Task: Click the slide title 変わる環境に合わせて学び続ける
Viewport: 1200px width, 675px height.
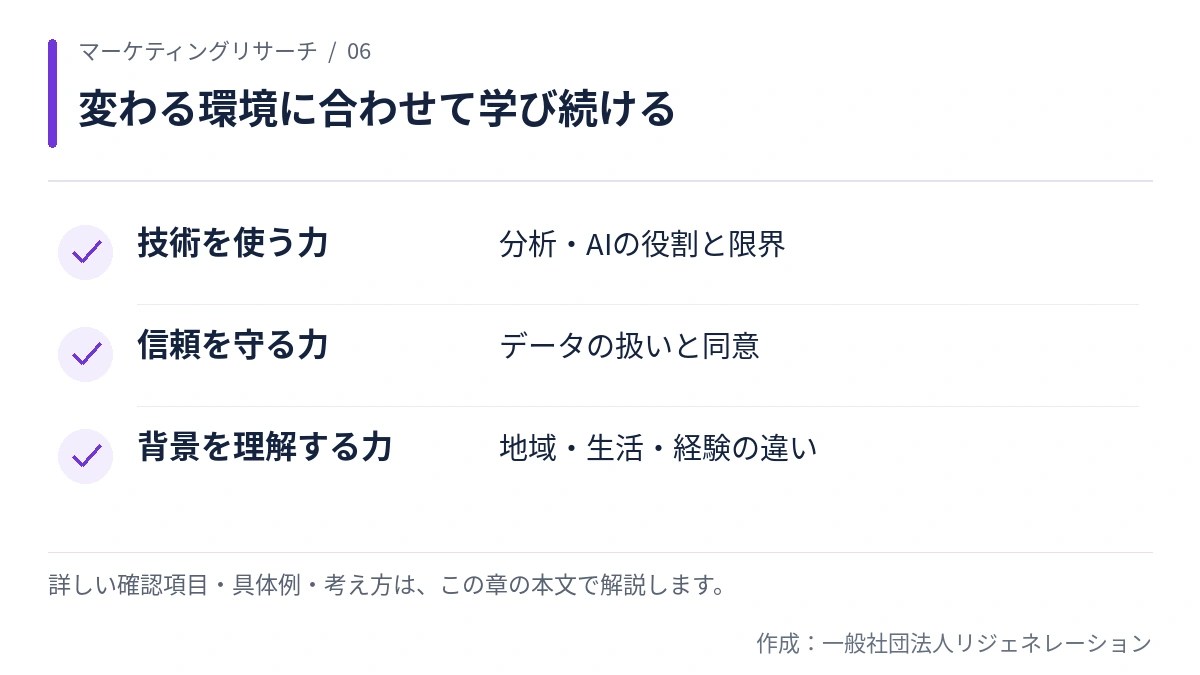Action: (377, 109)
